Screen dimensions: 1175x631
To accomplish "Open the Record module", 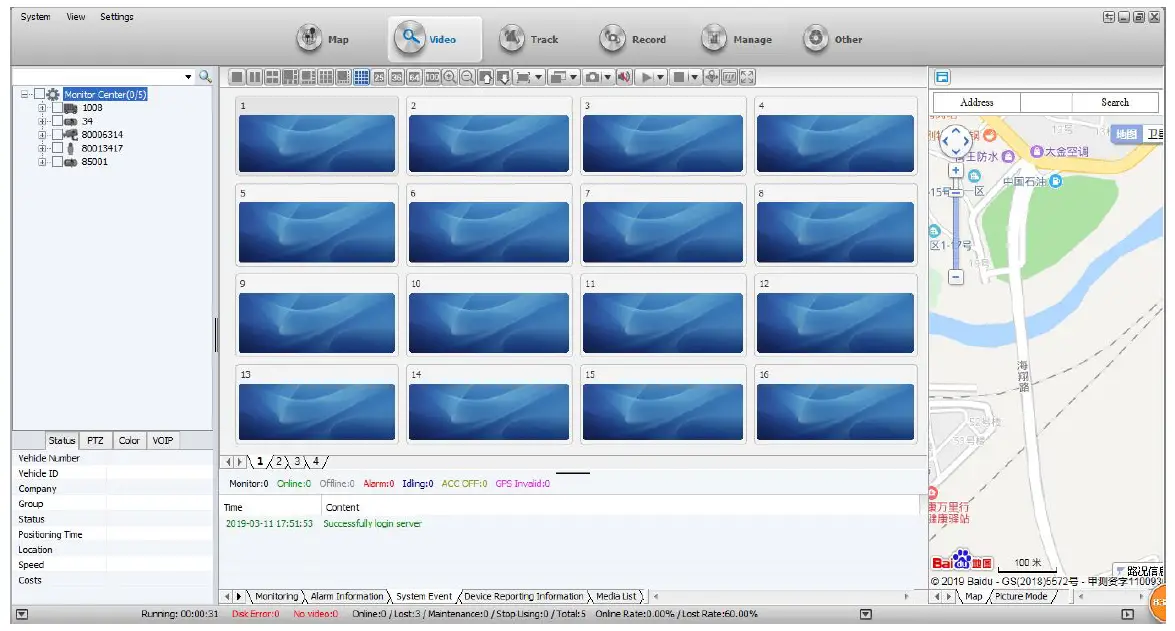I will pos(633,39).
